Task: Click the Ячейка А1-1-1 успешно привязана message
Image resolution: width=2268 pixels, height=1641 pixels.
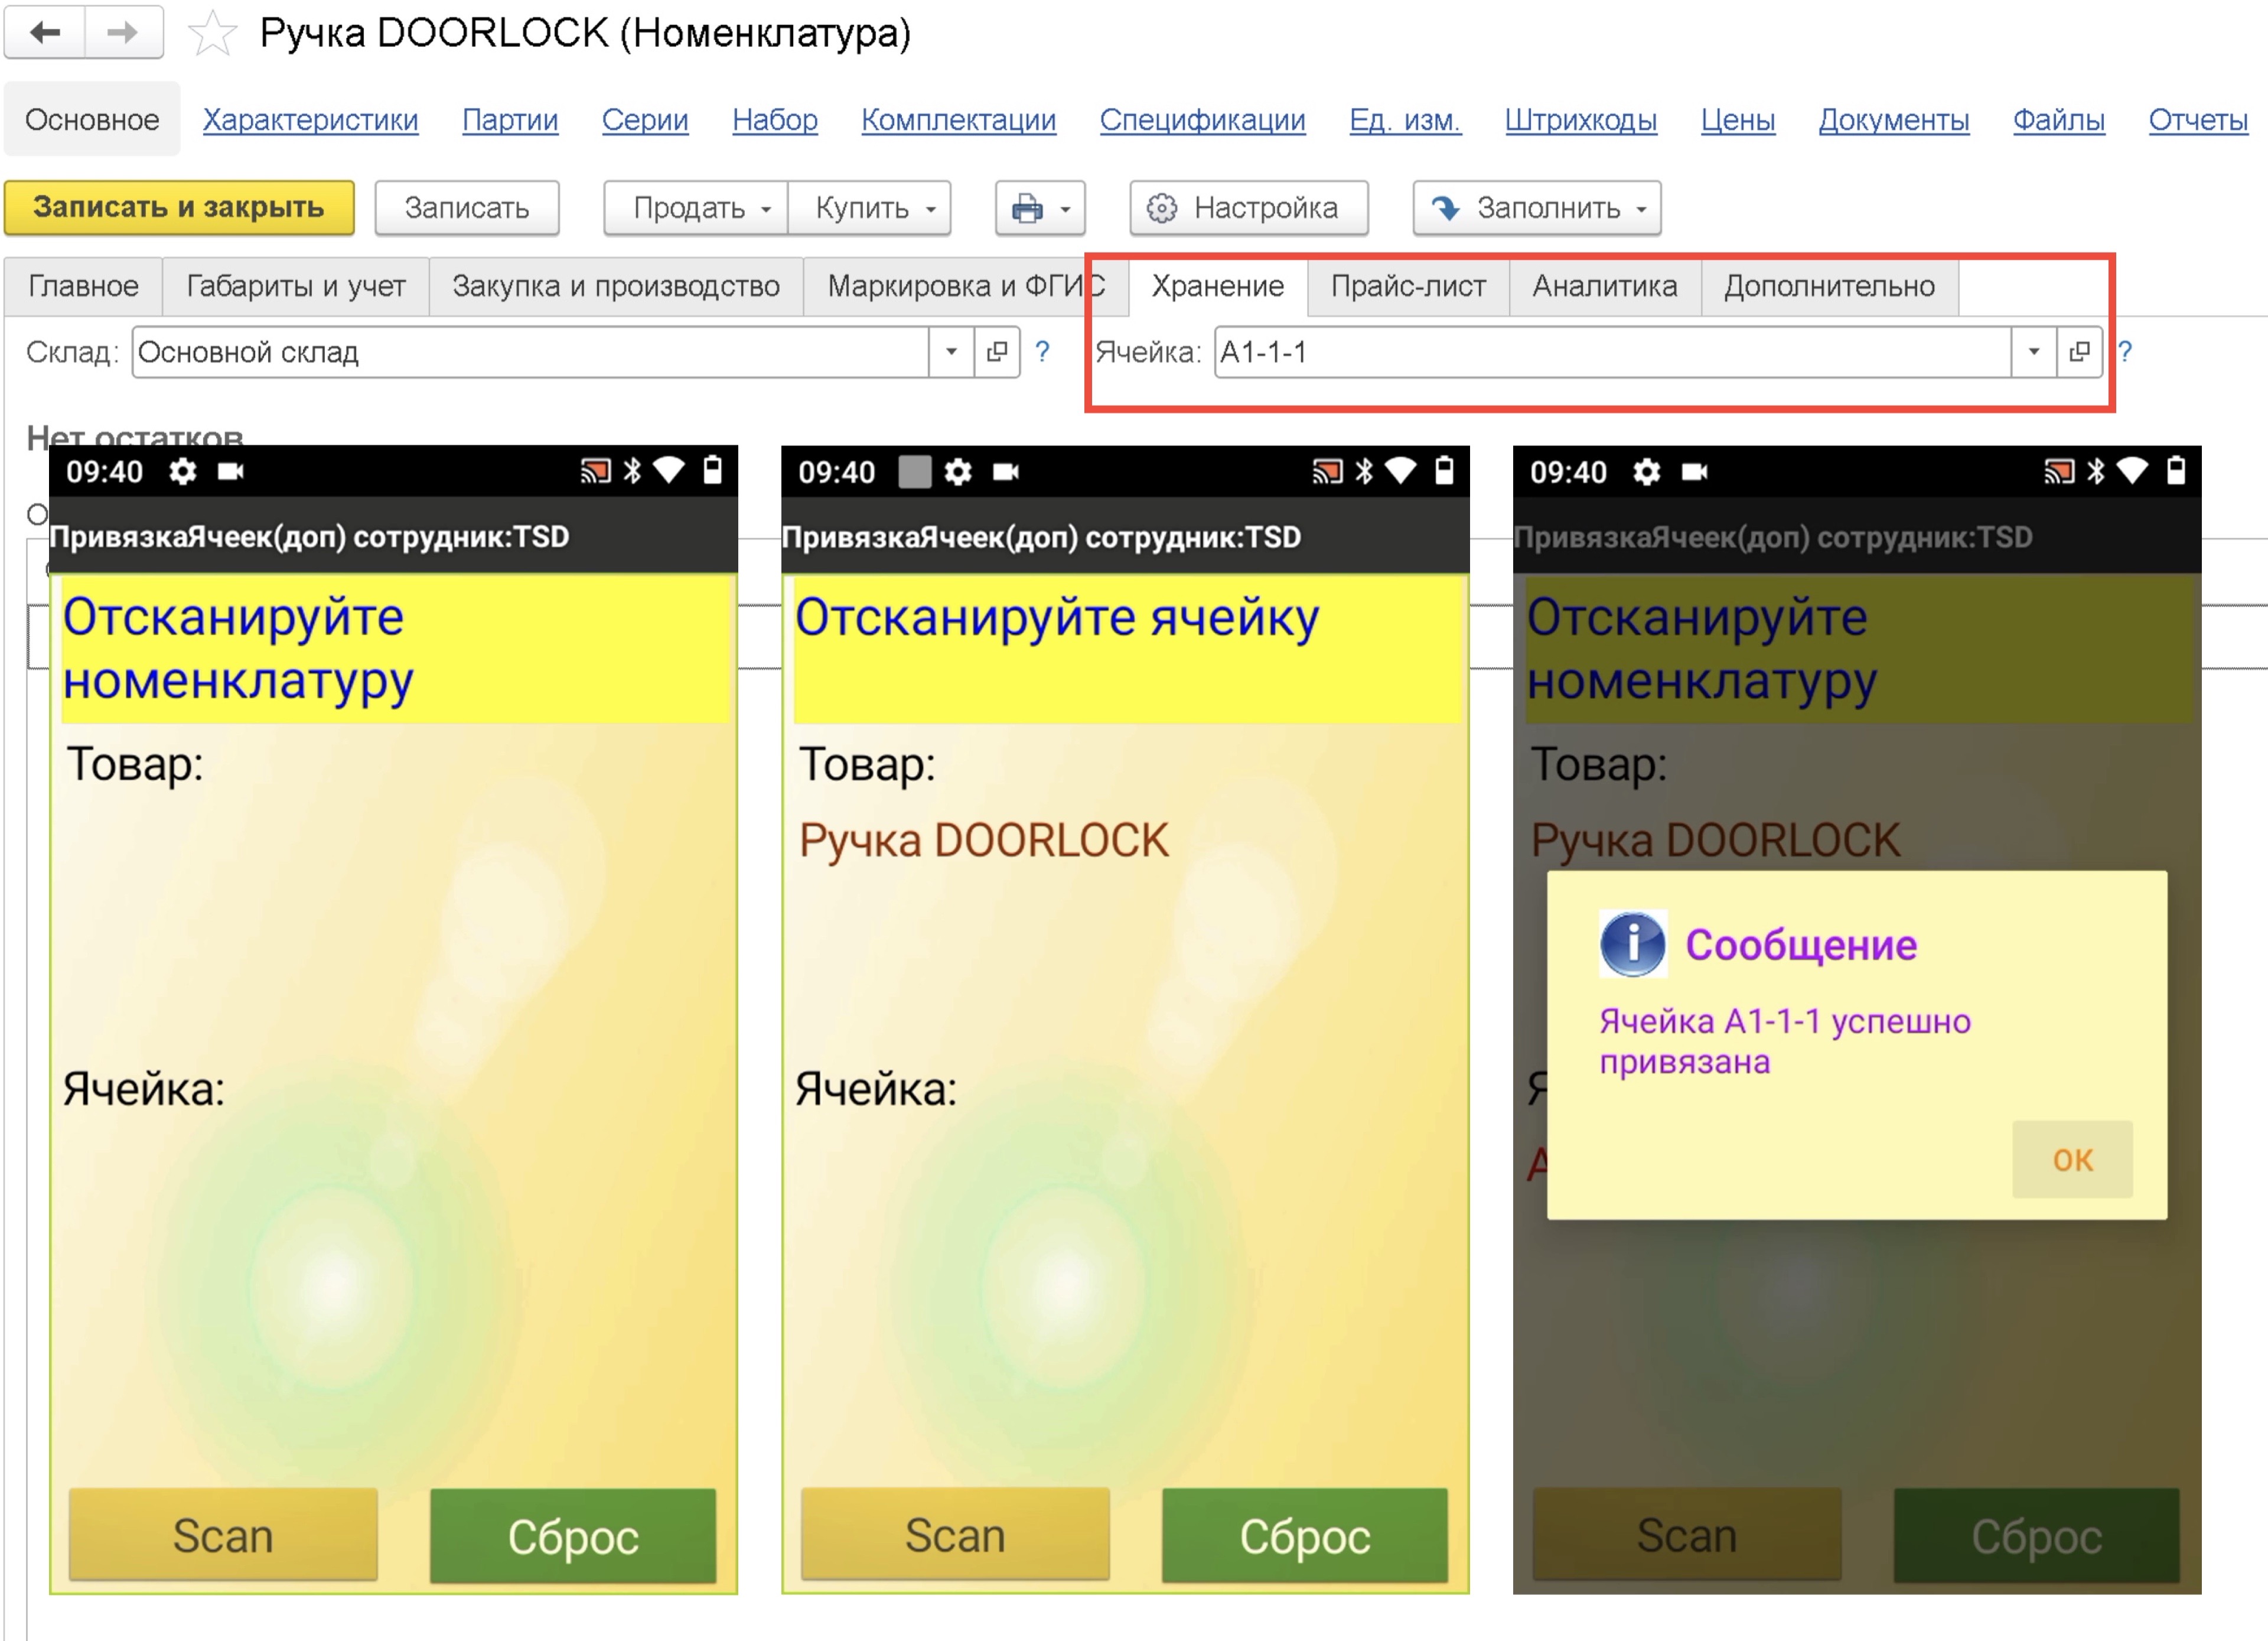Action: [x=1785, y=1041]
